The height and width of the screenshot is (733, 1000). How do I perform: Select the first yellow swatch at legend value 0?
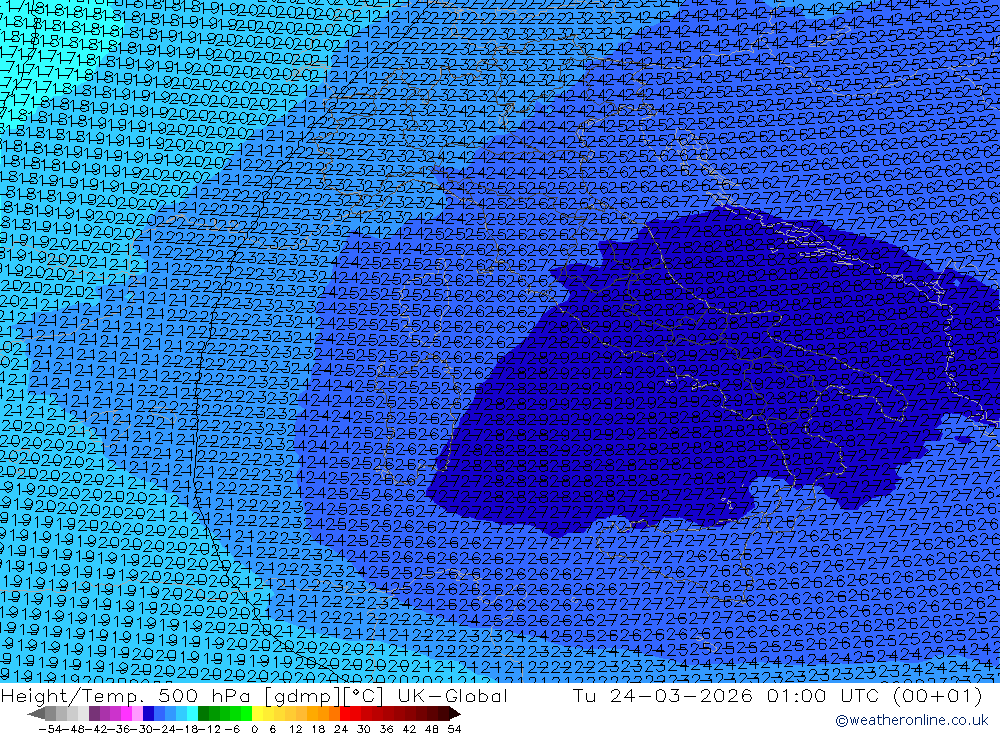[258, 713]
